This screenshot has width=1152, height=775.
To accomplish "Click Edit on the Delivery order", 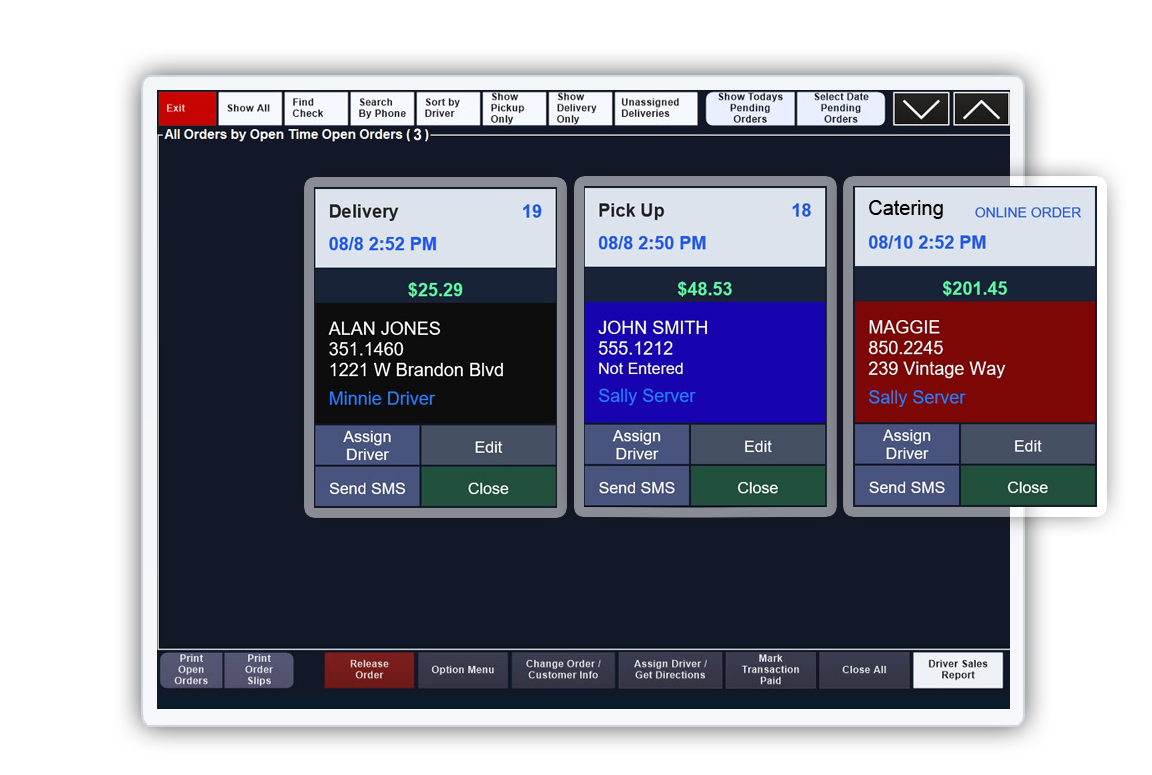I will click(488, 447).
